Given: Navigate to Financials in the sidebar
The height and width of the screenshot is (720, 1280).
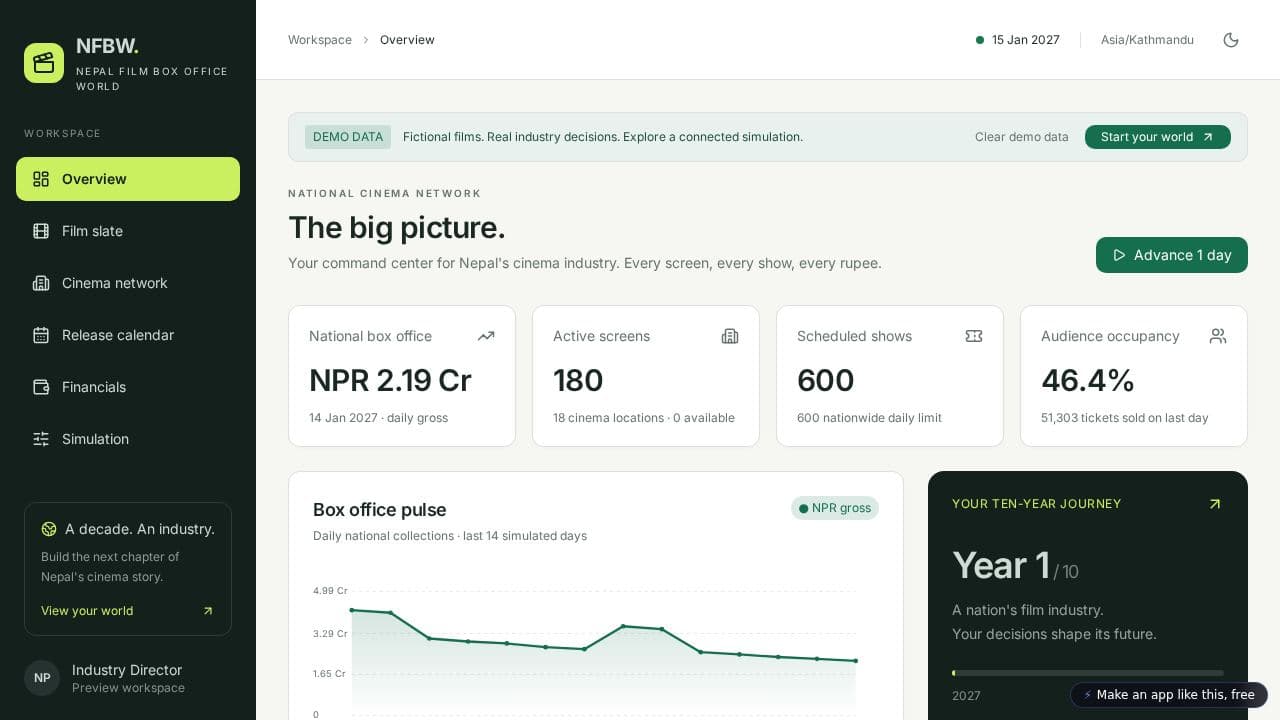Looking at the screenshot, I should tap(128, 387).
